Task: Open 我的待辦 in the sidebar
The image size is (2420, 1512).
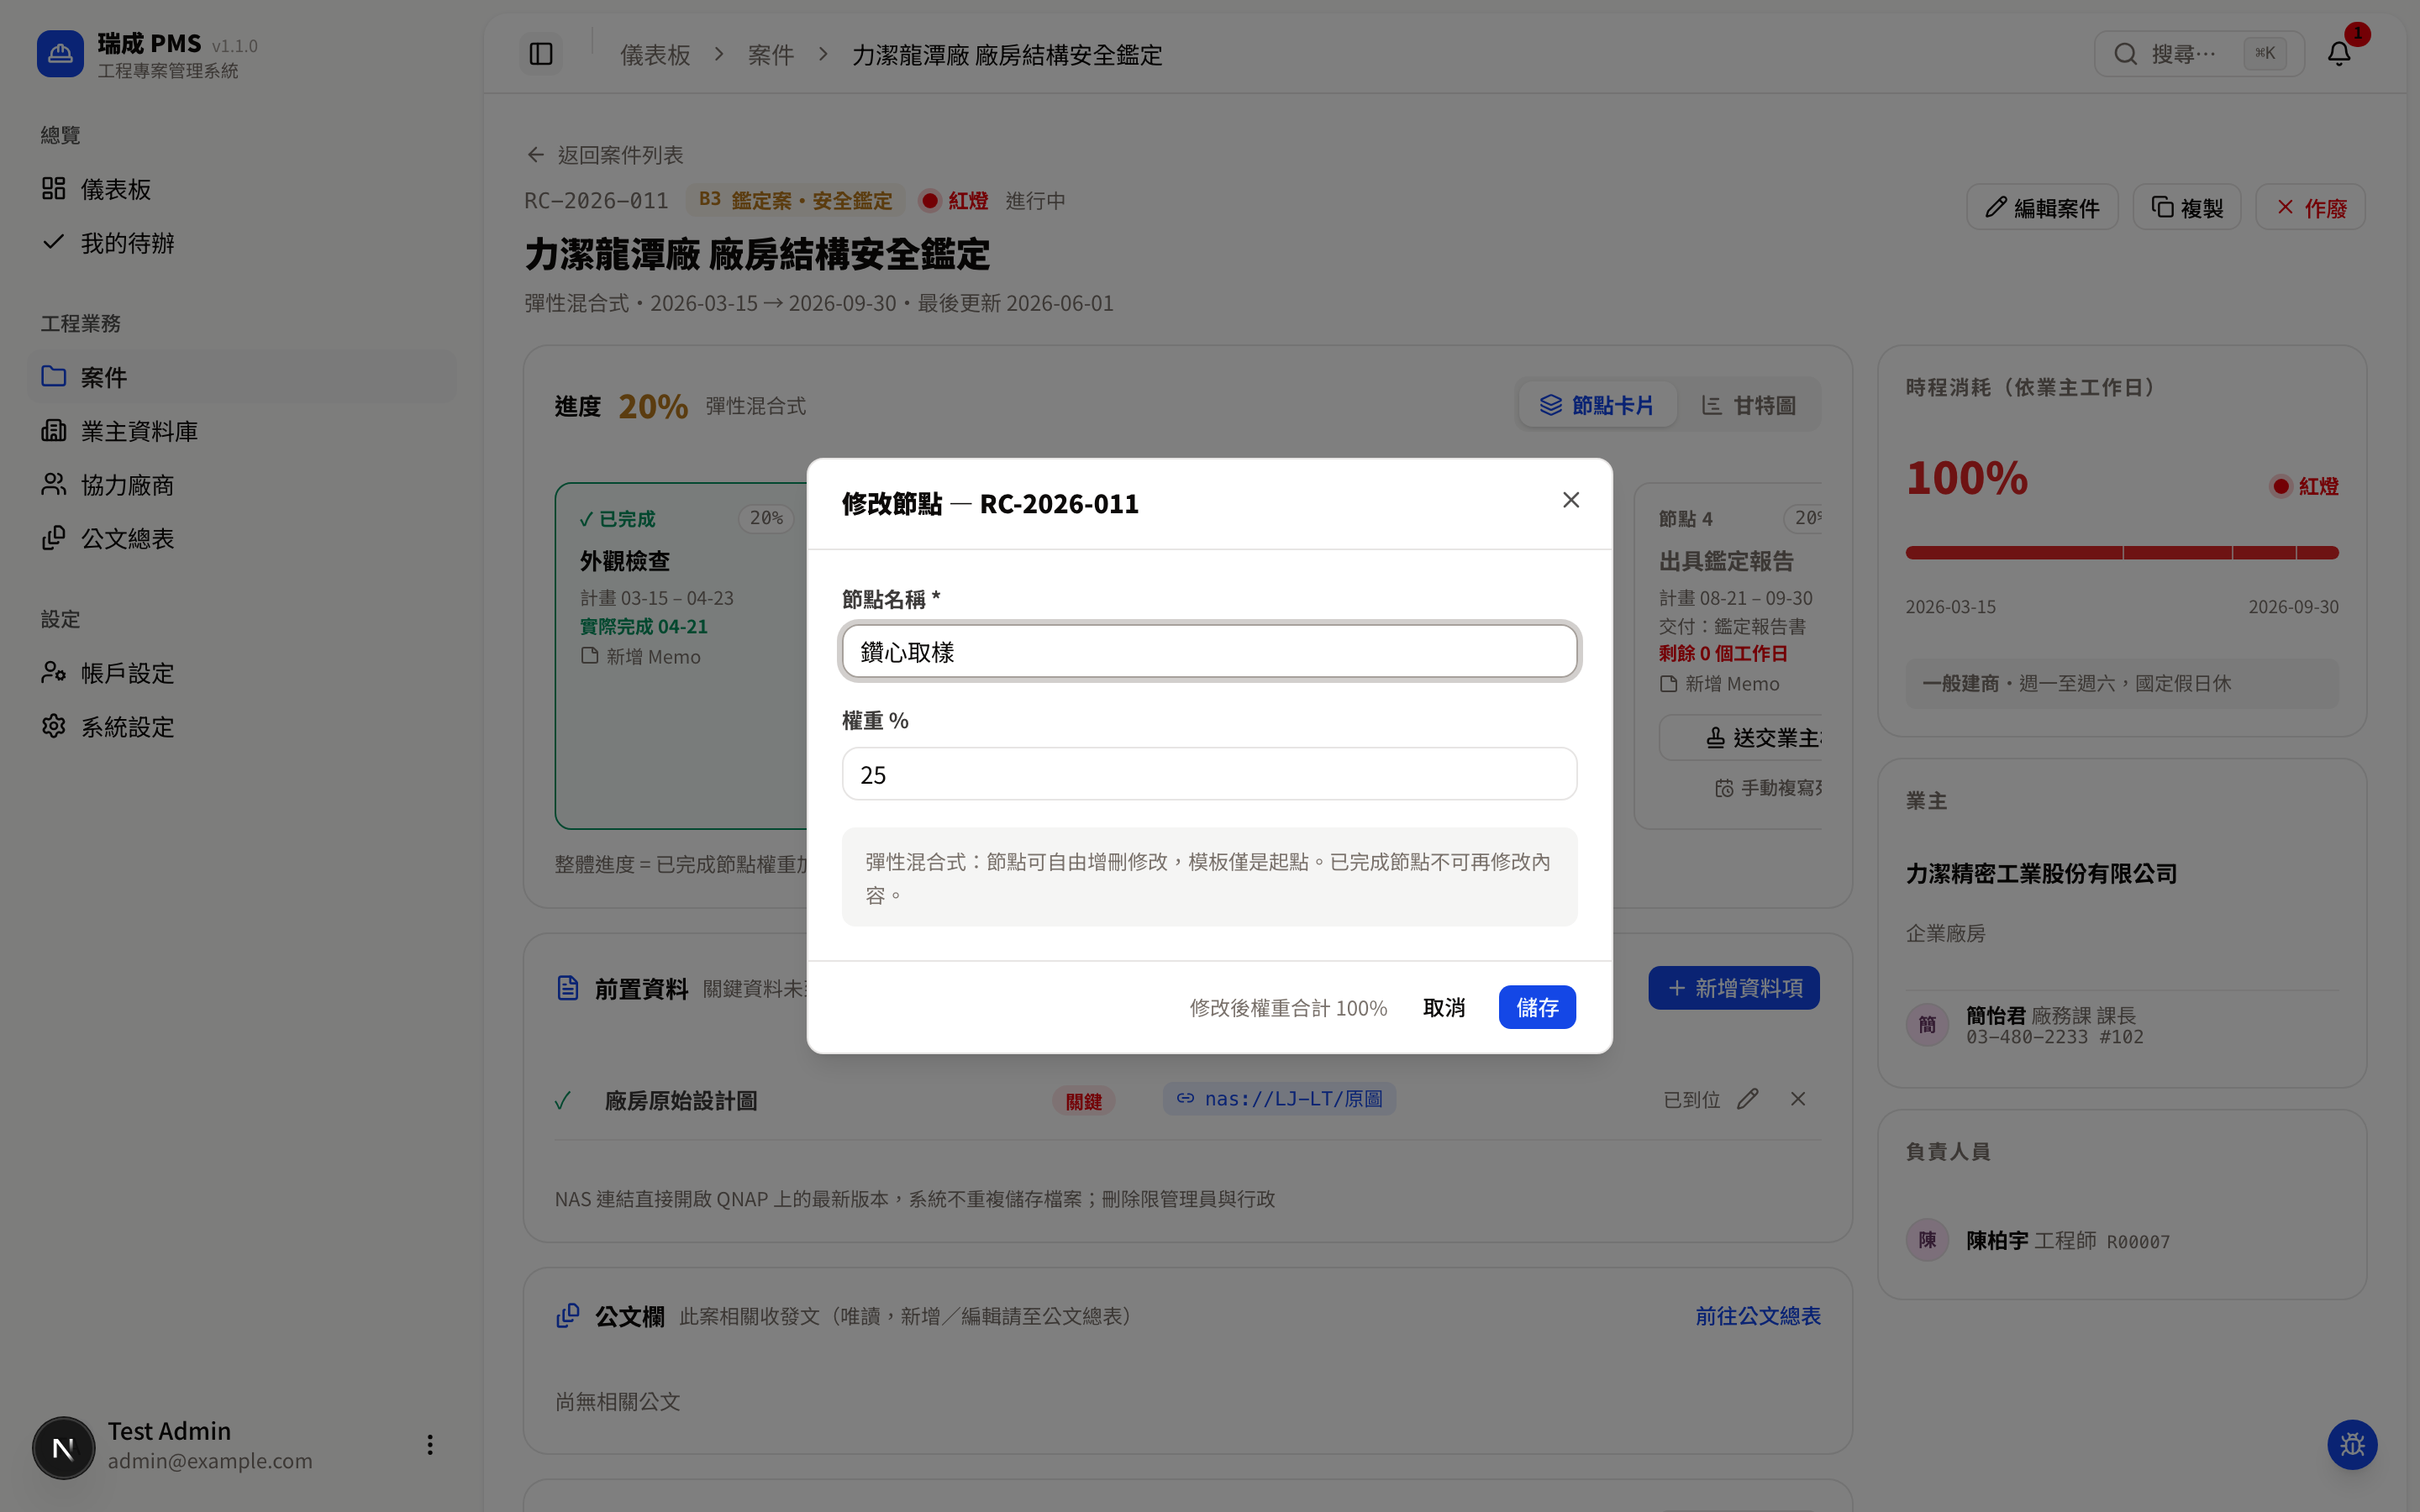Action: point(242,243)
